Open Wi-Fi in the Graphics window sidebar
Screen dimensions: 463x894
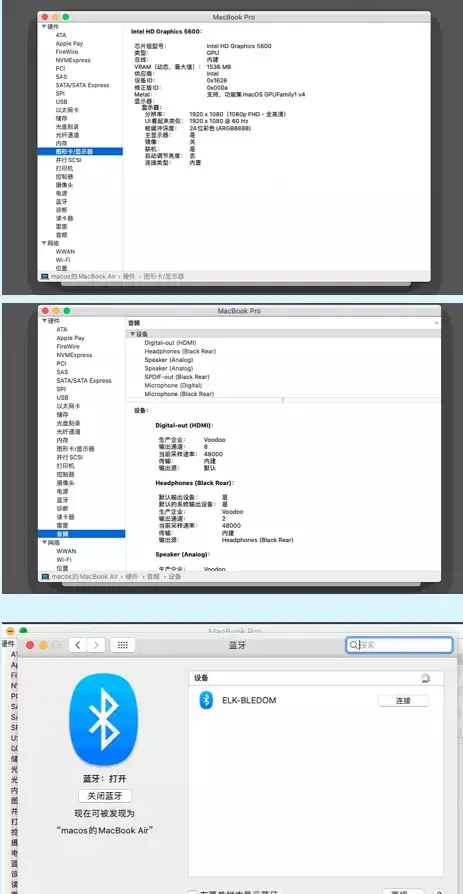click(63, 259)
